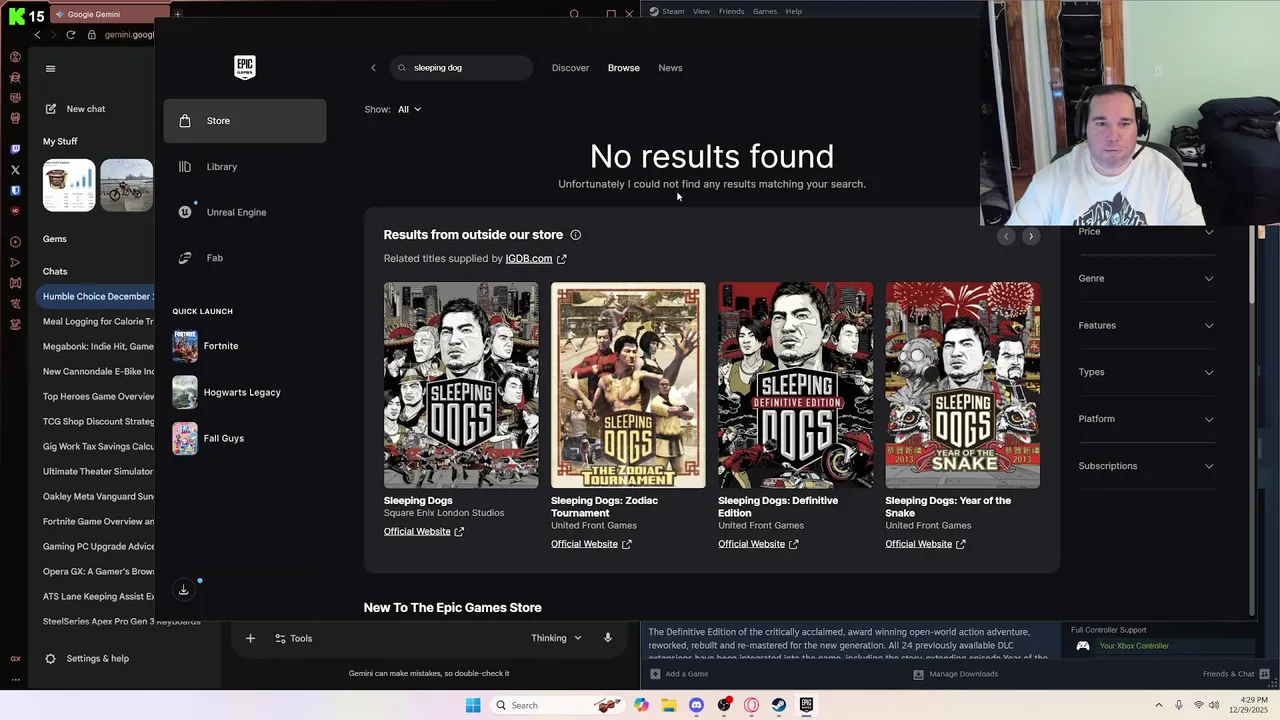The height and width of the screenshot is (720, 1280).
Task: Open the Humble Choice December chat
Action: tap(97, 297)
